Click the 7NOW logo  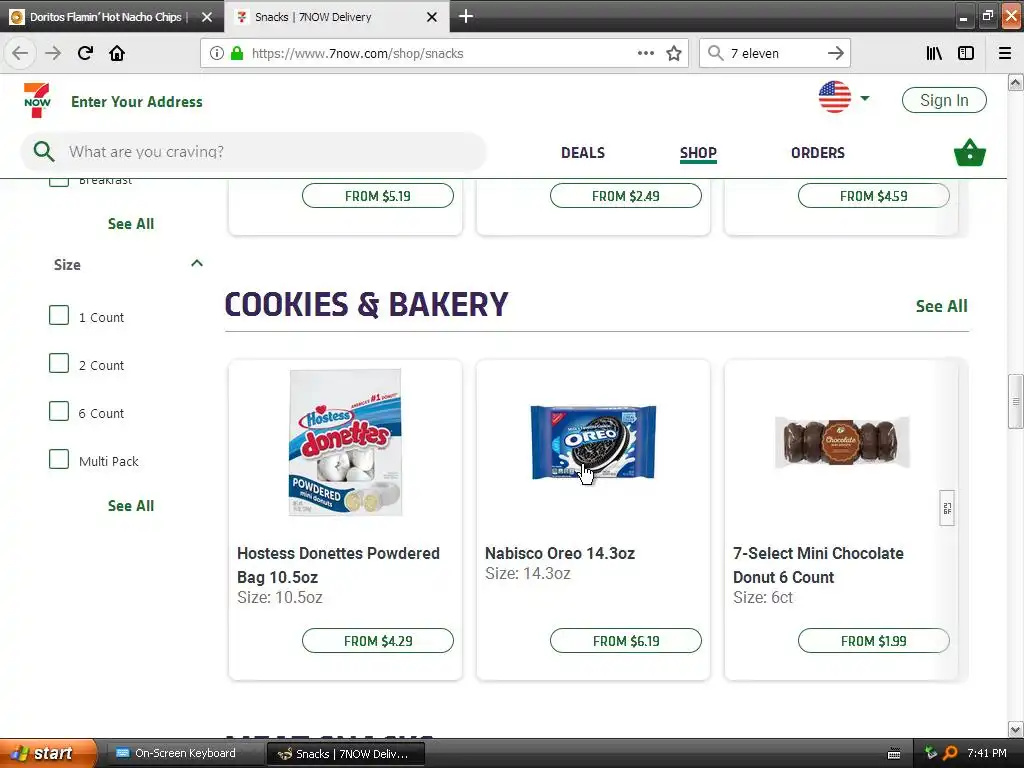37,100
